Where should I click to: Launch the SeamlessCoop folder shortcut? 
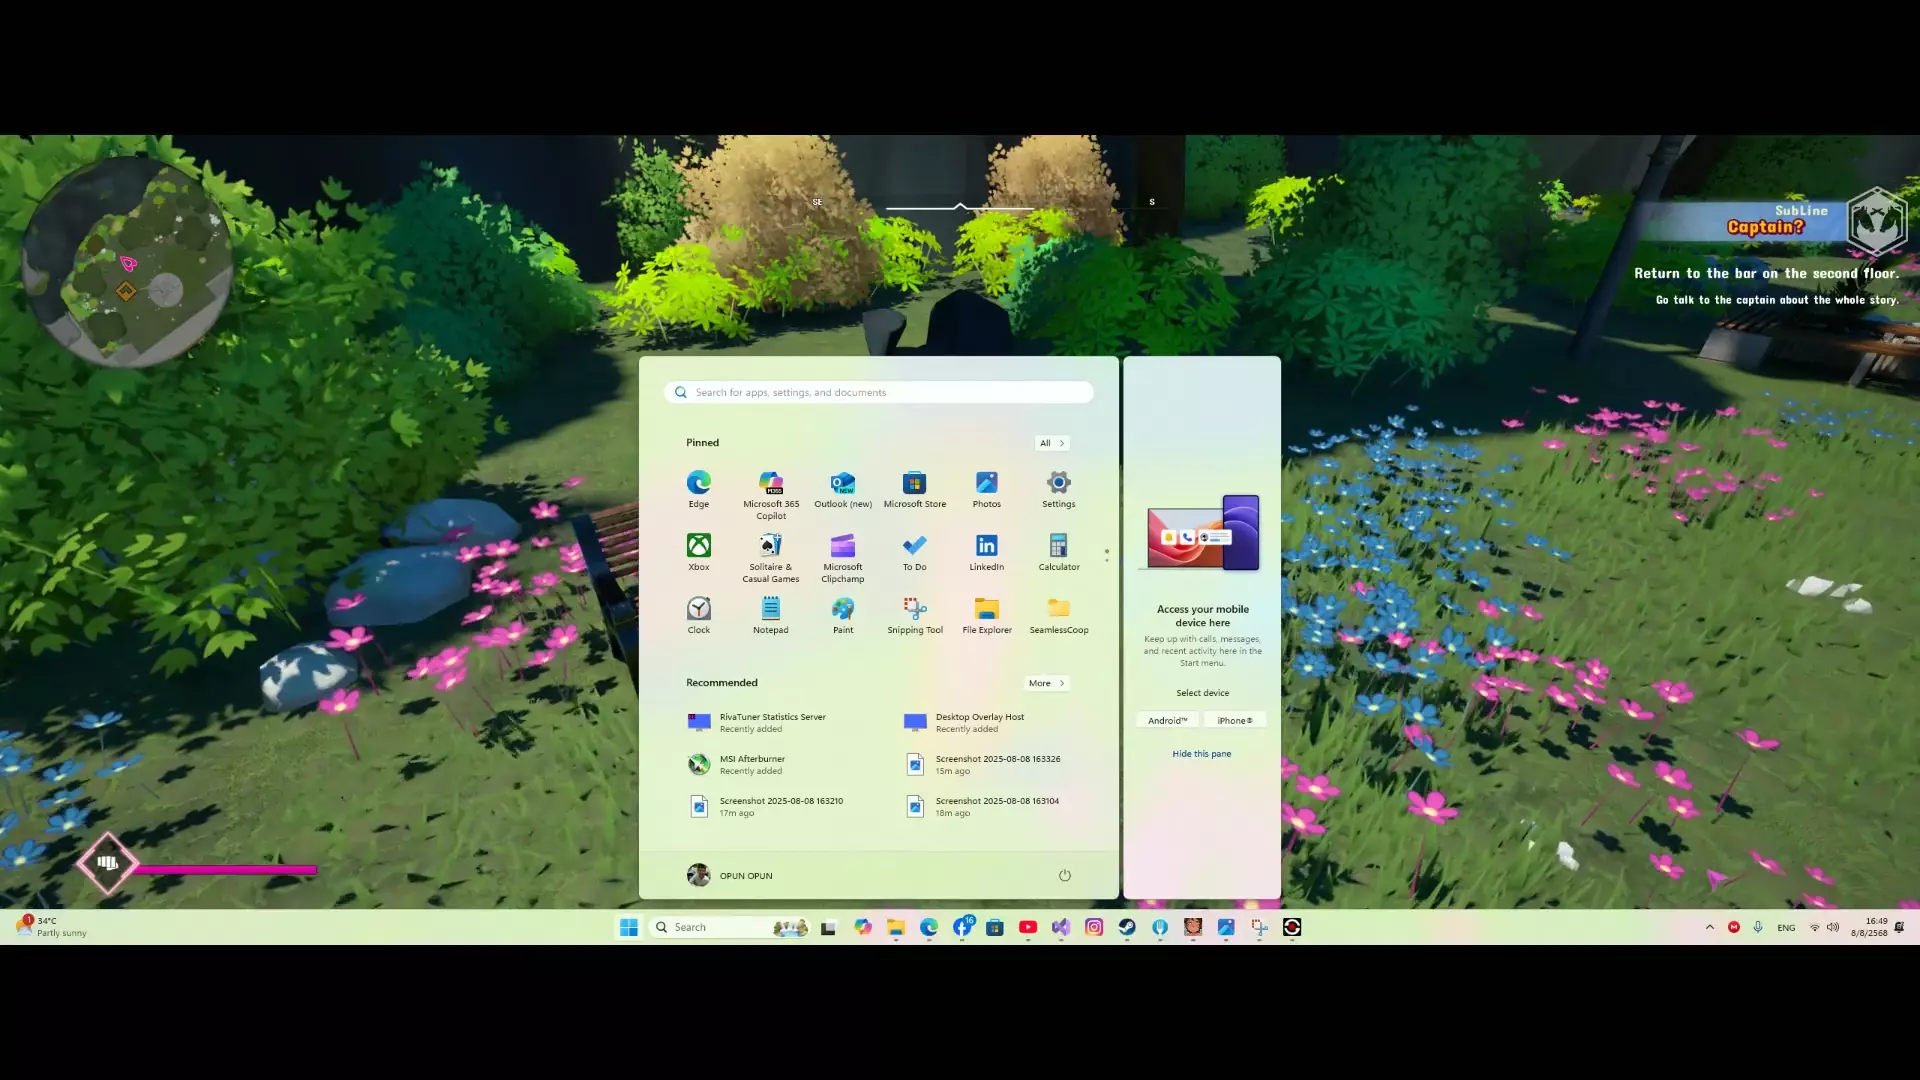pyautogui.click(x=1058, y=615)
